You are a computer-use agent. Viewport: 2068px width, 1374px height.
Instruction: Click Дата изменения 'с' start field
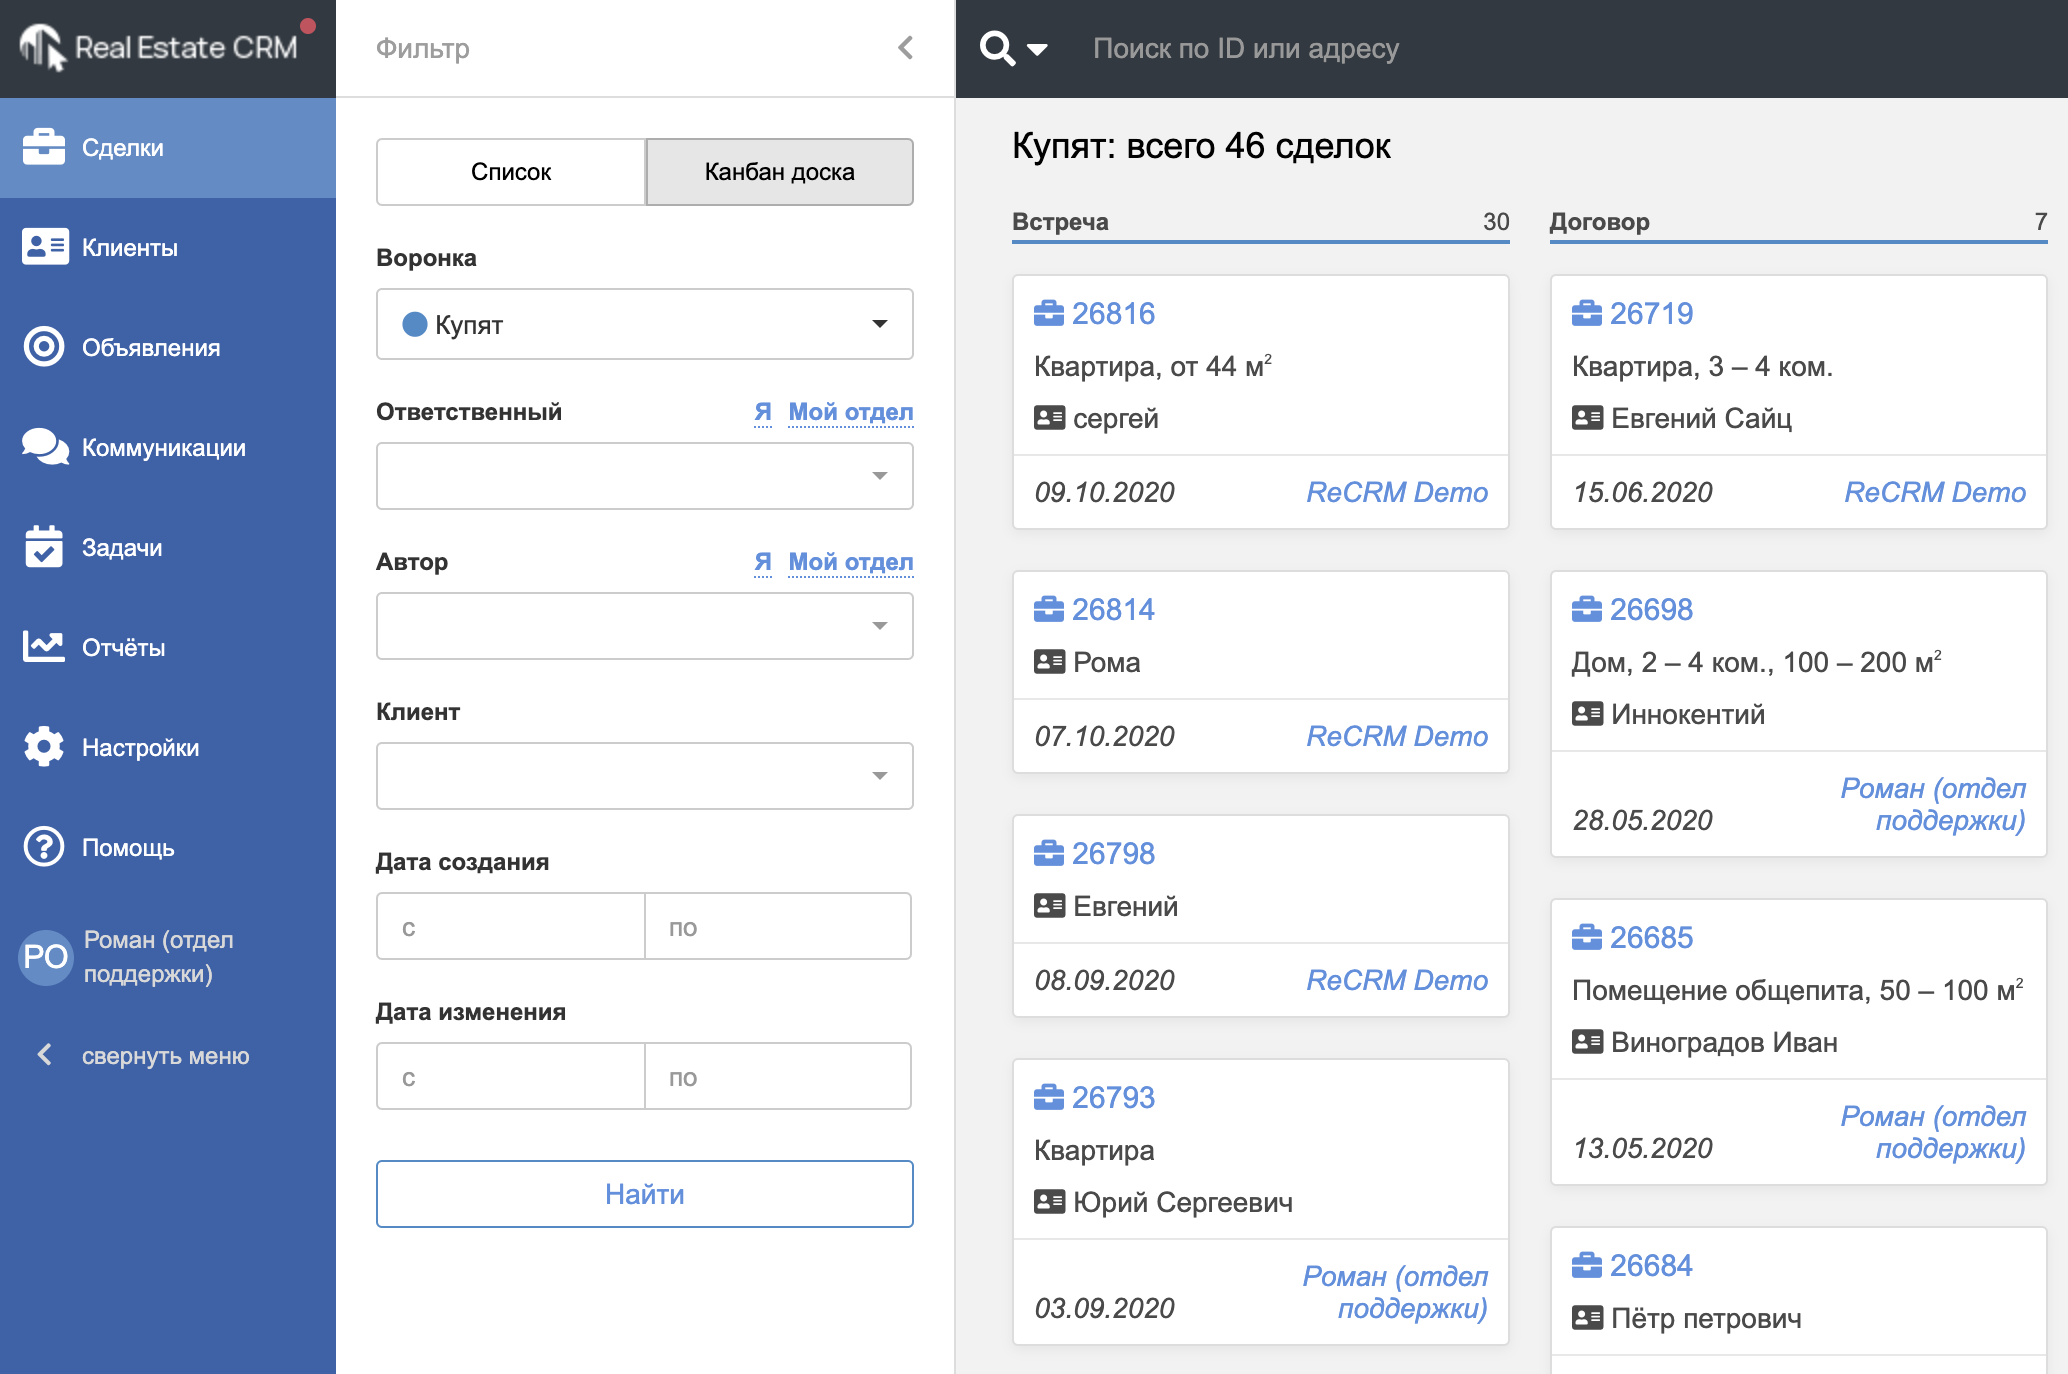click(x=511, y=1076)
